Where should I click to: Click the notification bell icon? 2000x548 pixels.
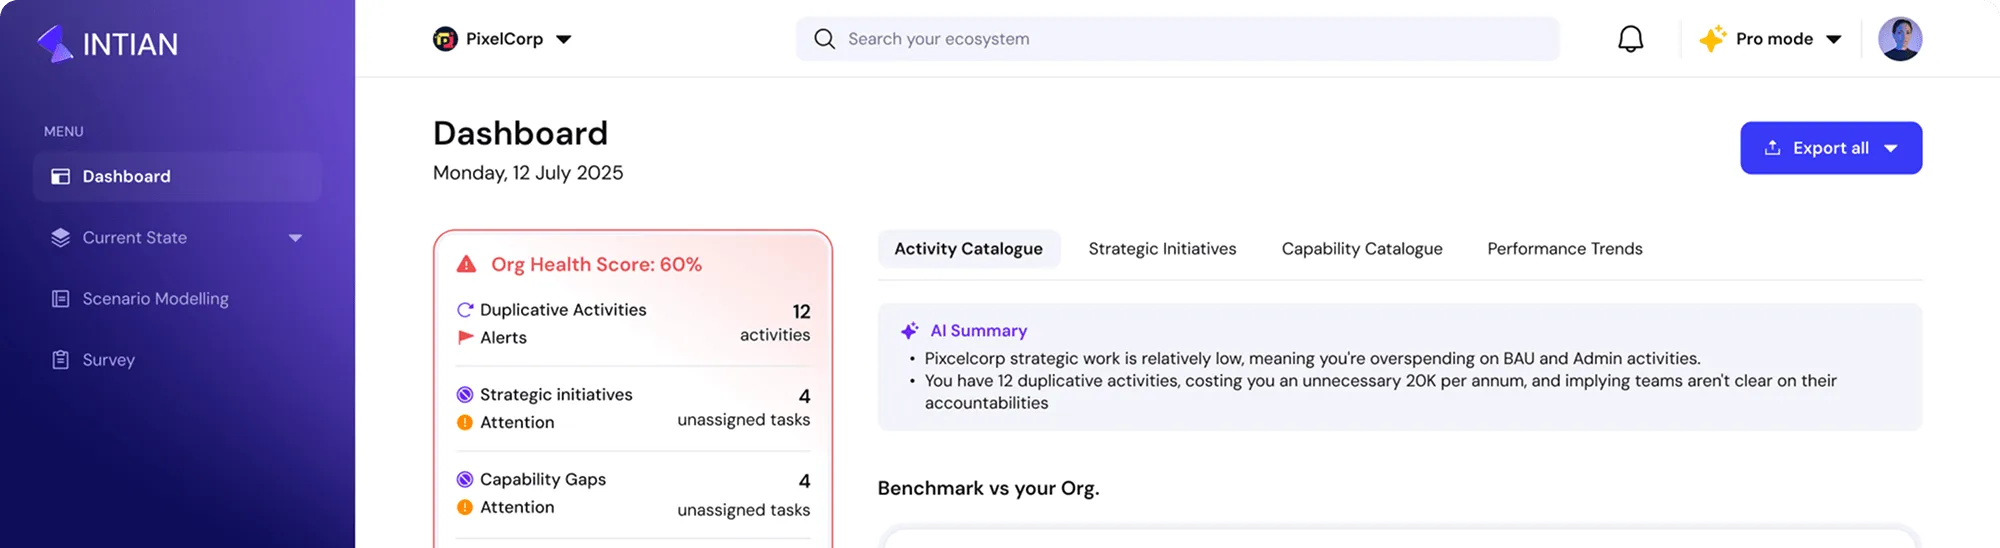pos(1630,39)
